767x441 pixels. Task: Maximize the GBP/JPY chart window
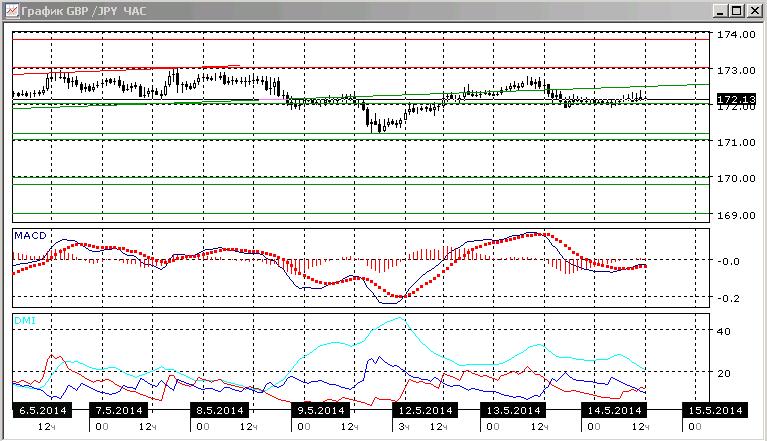pyautogui.click(x=736, y=11)
